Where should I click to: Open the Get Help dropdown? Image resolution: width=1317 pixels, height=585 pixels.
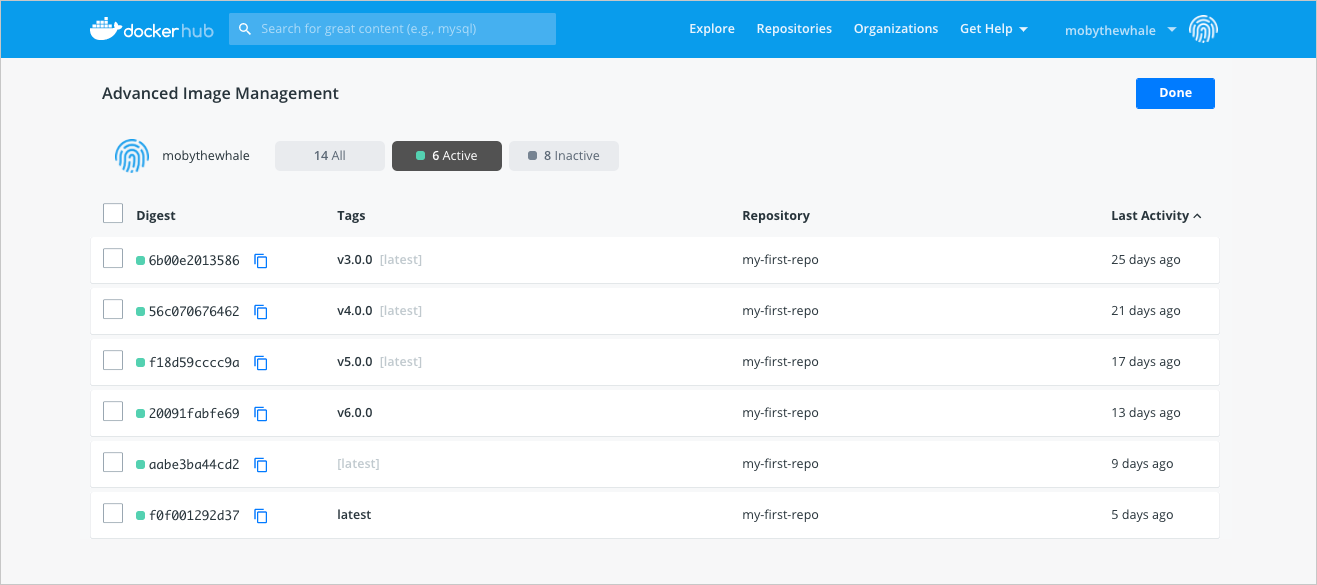click(x=994, y=28)
